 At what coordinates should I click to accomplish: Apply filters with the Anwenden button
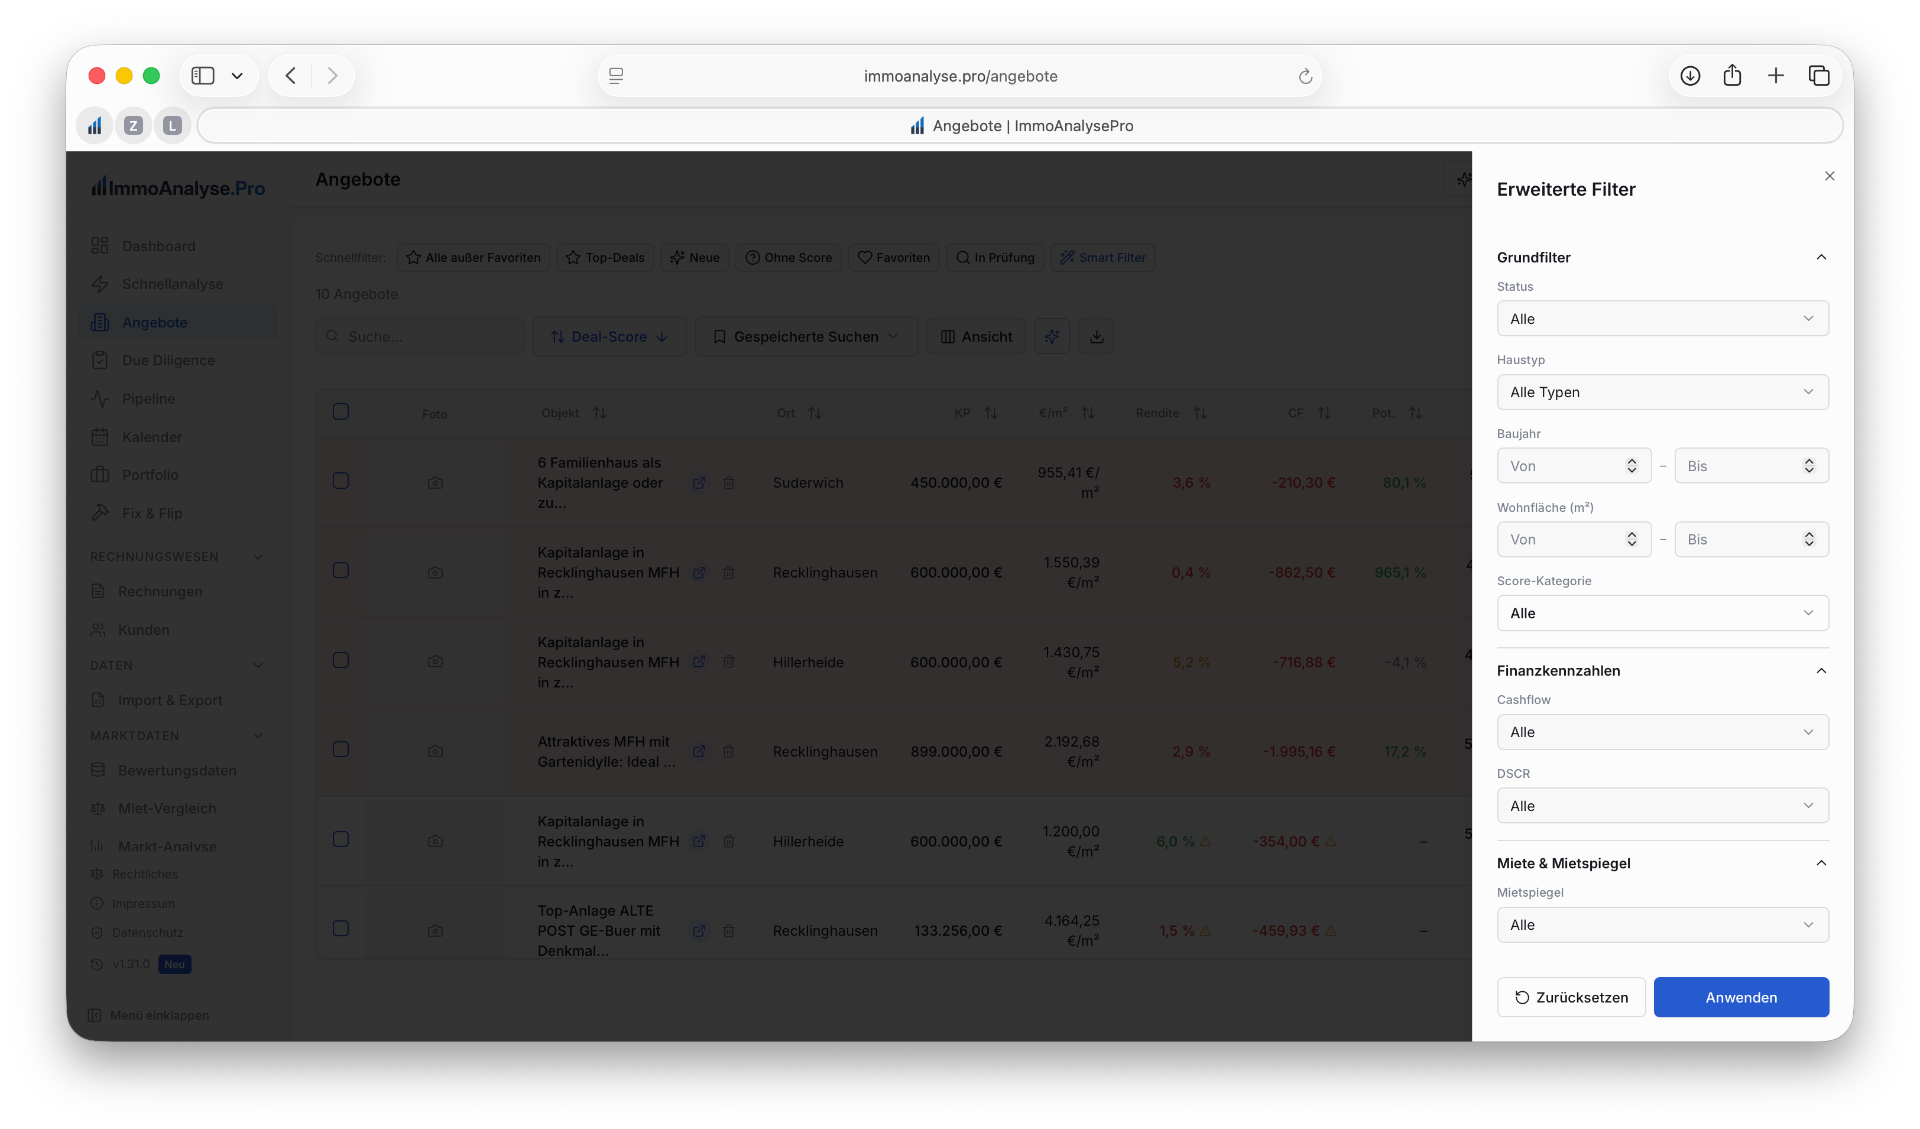(1741, 997)
